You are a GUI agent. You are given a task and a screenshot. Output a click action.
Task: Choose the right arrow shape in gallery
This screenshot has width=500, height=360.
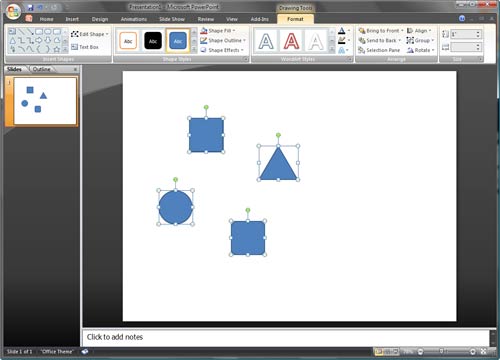39,41
